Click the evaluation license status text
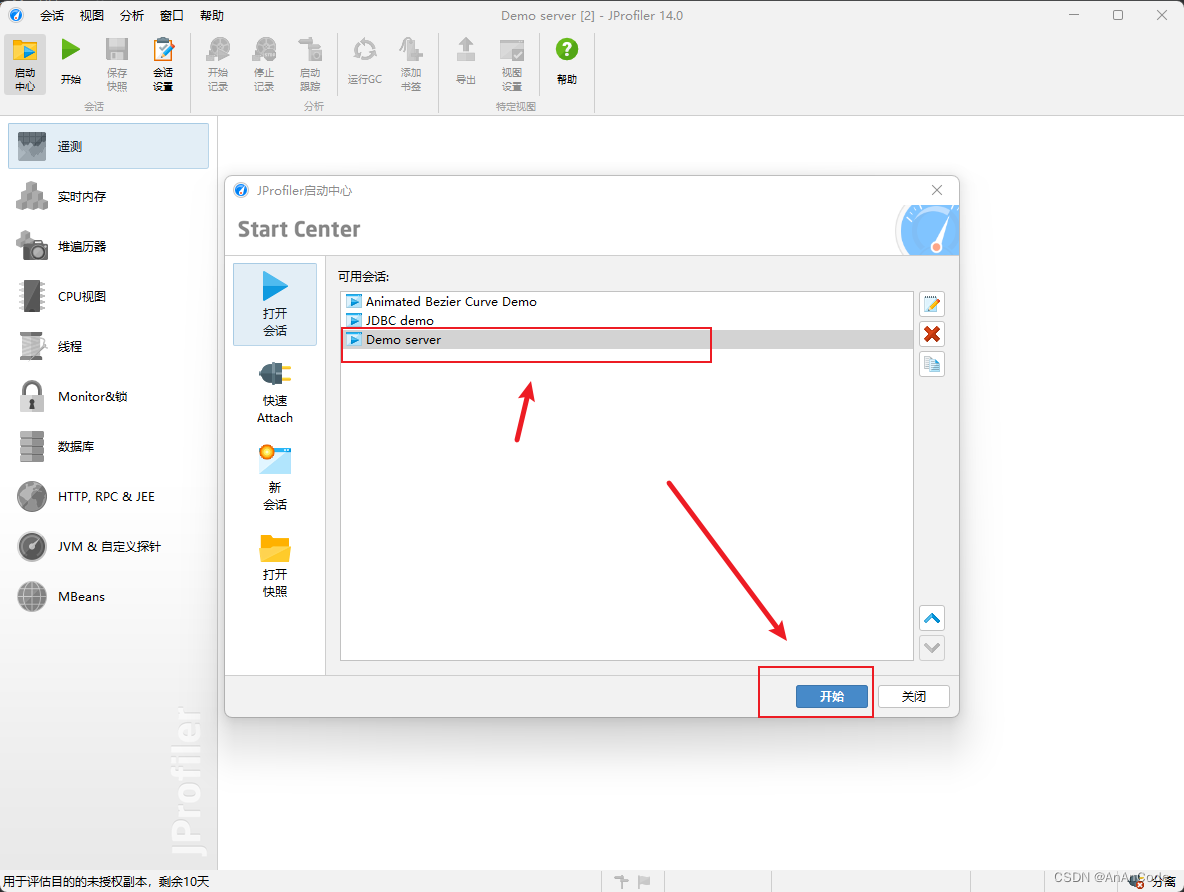 coord(106,881)
